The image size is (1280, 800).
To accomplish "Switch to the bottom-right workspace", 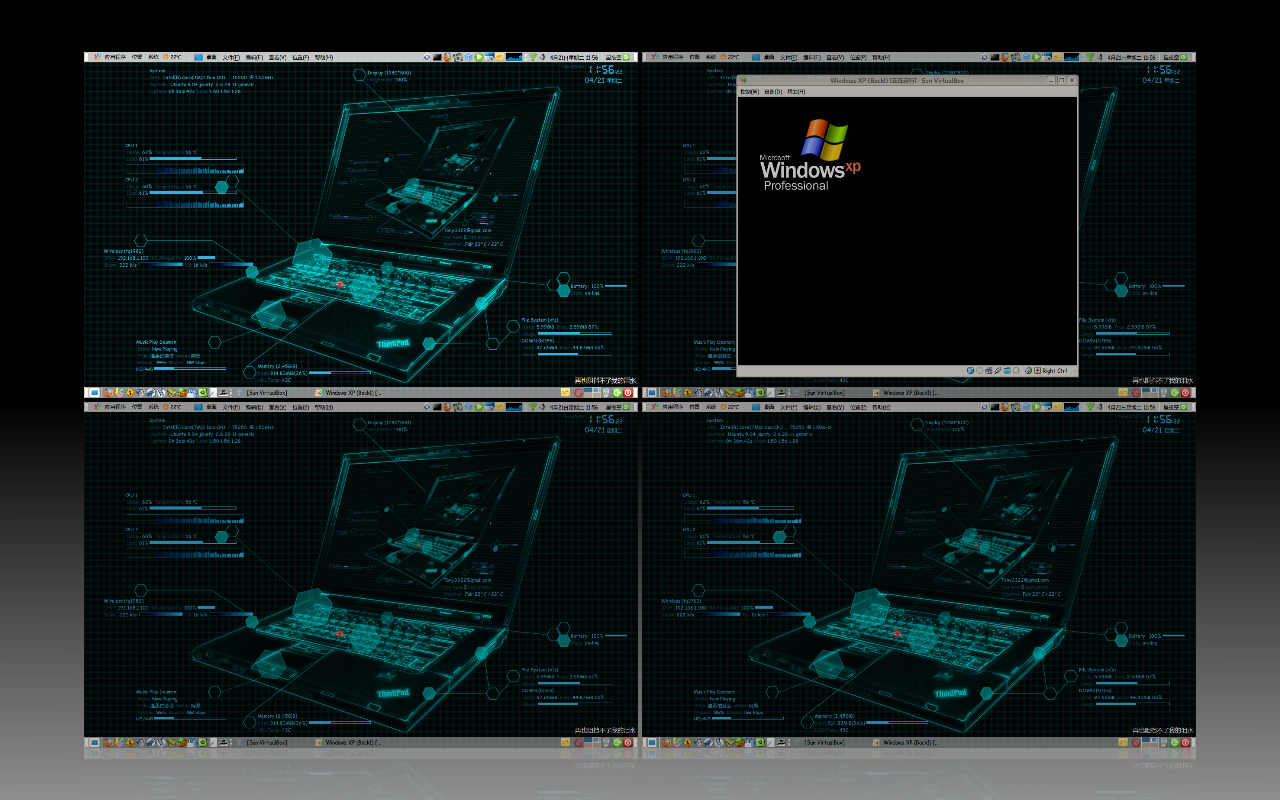I will [919, 576].
